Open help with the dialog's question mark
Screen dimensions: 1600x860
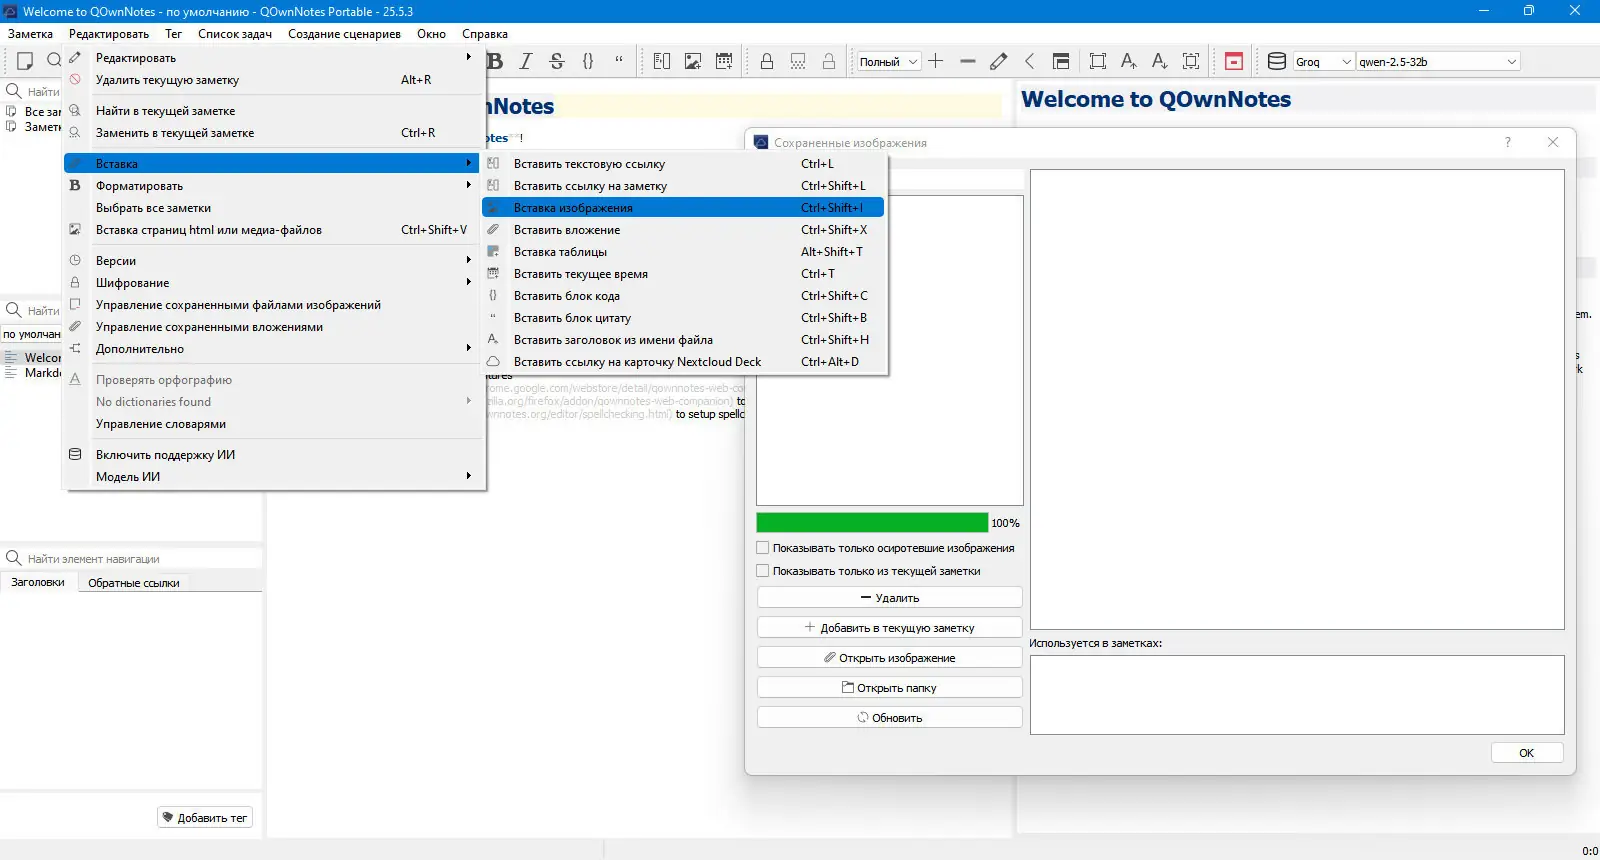click(x=1508, y=142)
